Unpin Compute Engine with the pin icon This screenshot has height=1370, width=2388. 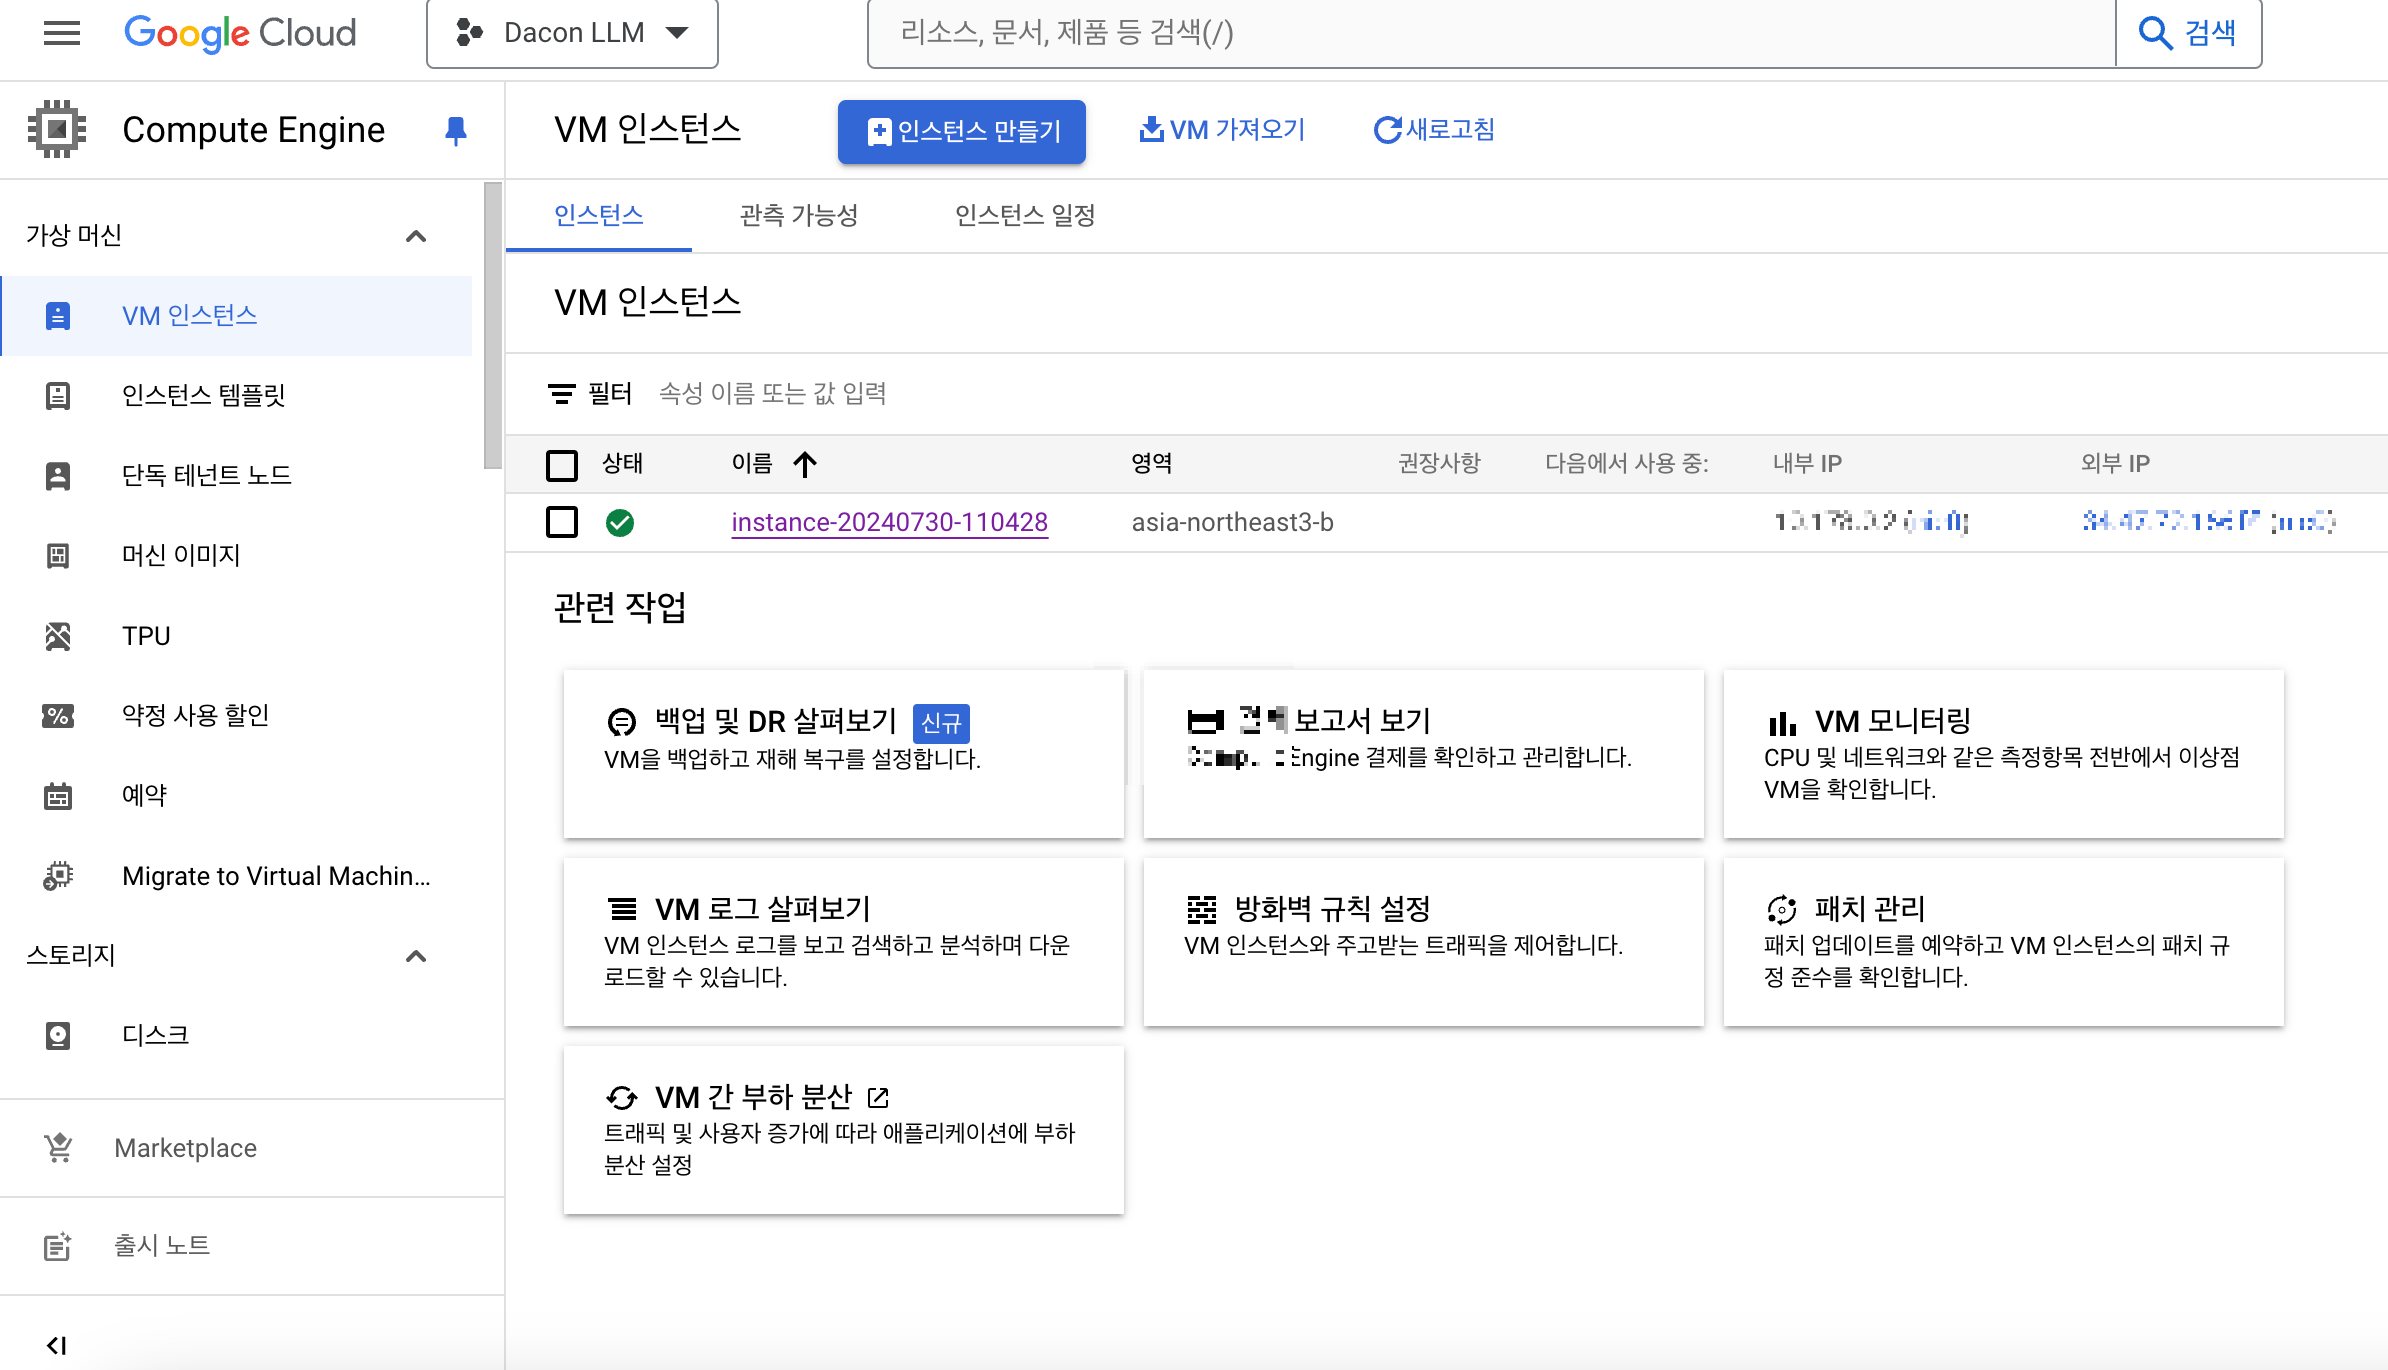point(455,130)
